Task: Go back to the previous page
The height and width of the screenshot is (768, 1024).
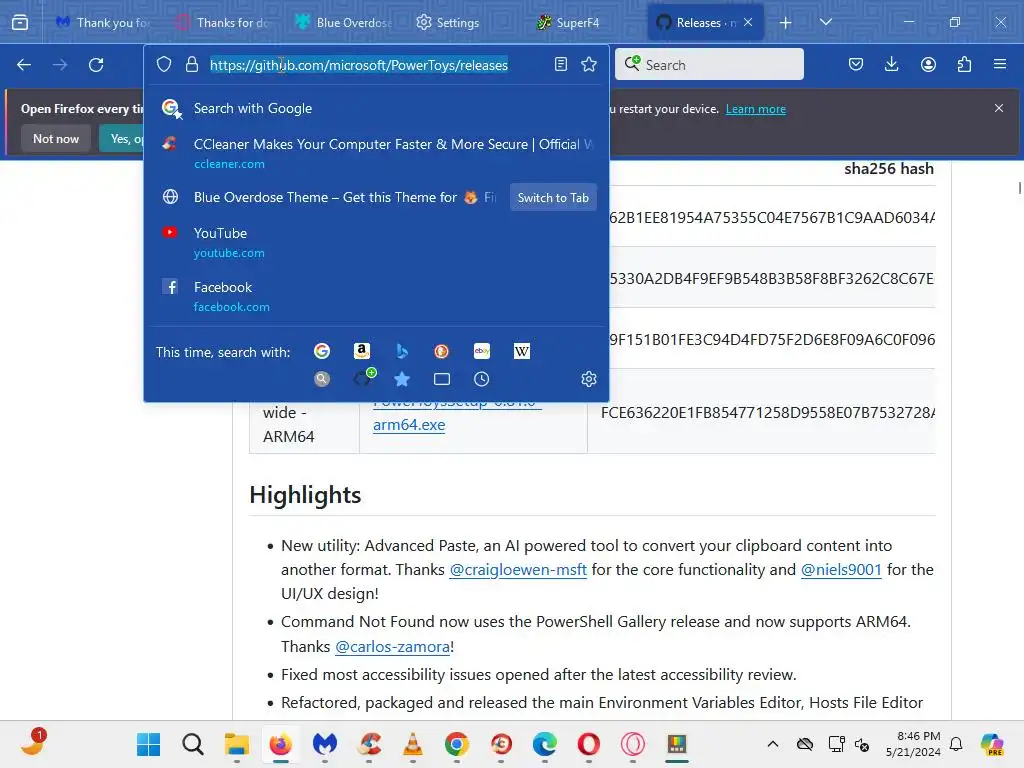Action: [24, 65]
